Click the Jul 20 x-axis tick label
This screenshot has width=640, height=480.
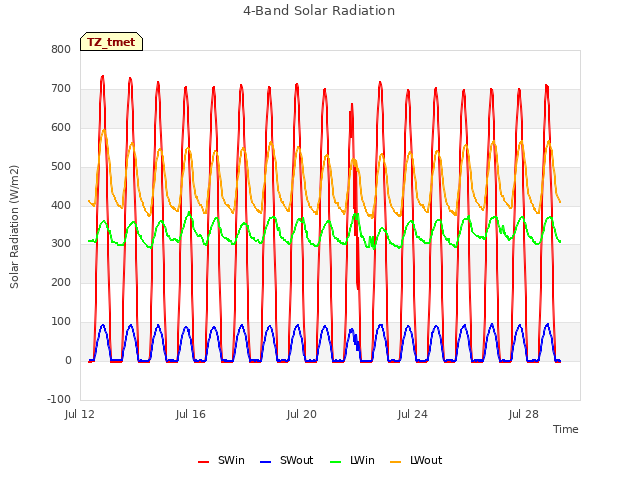[x=302, y=414]
